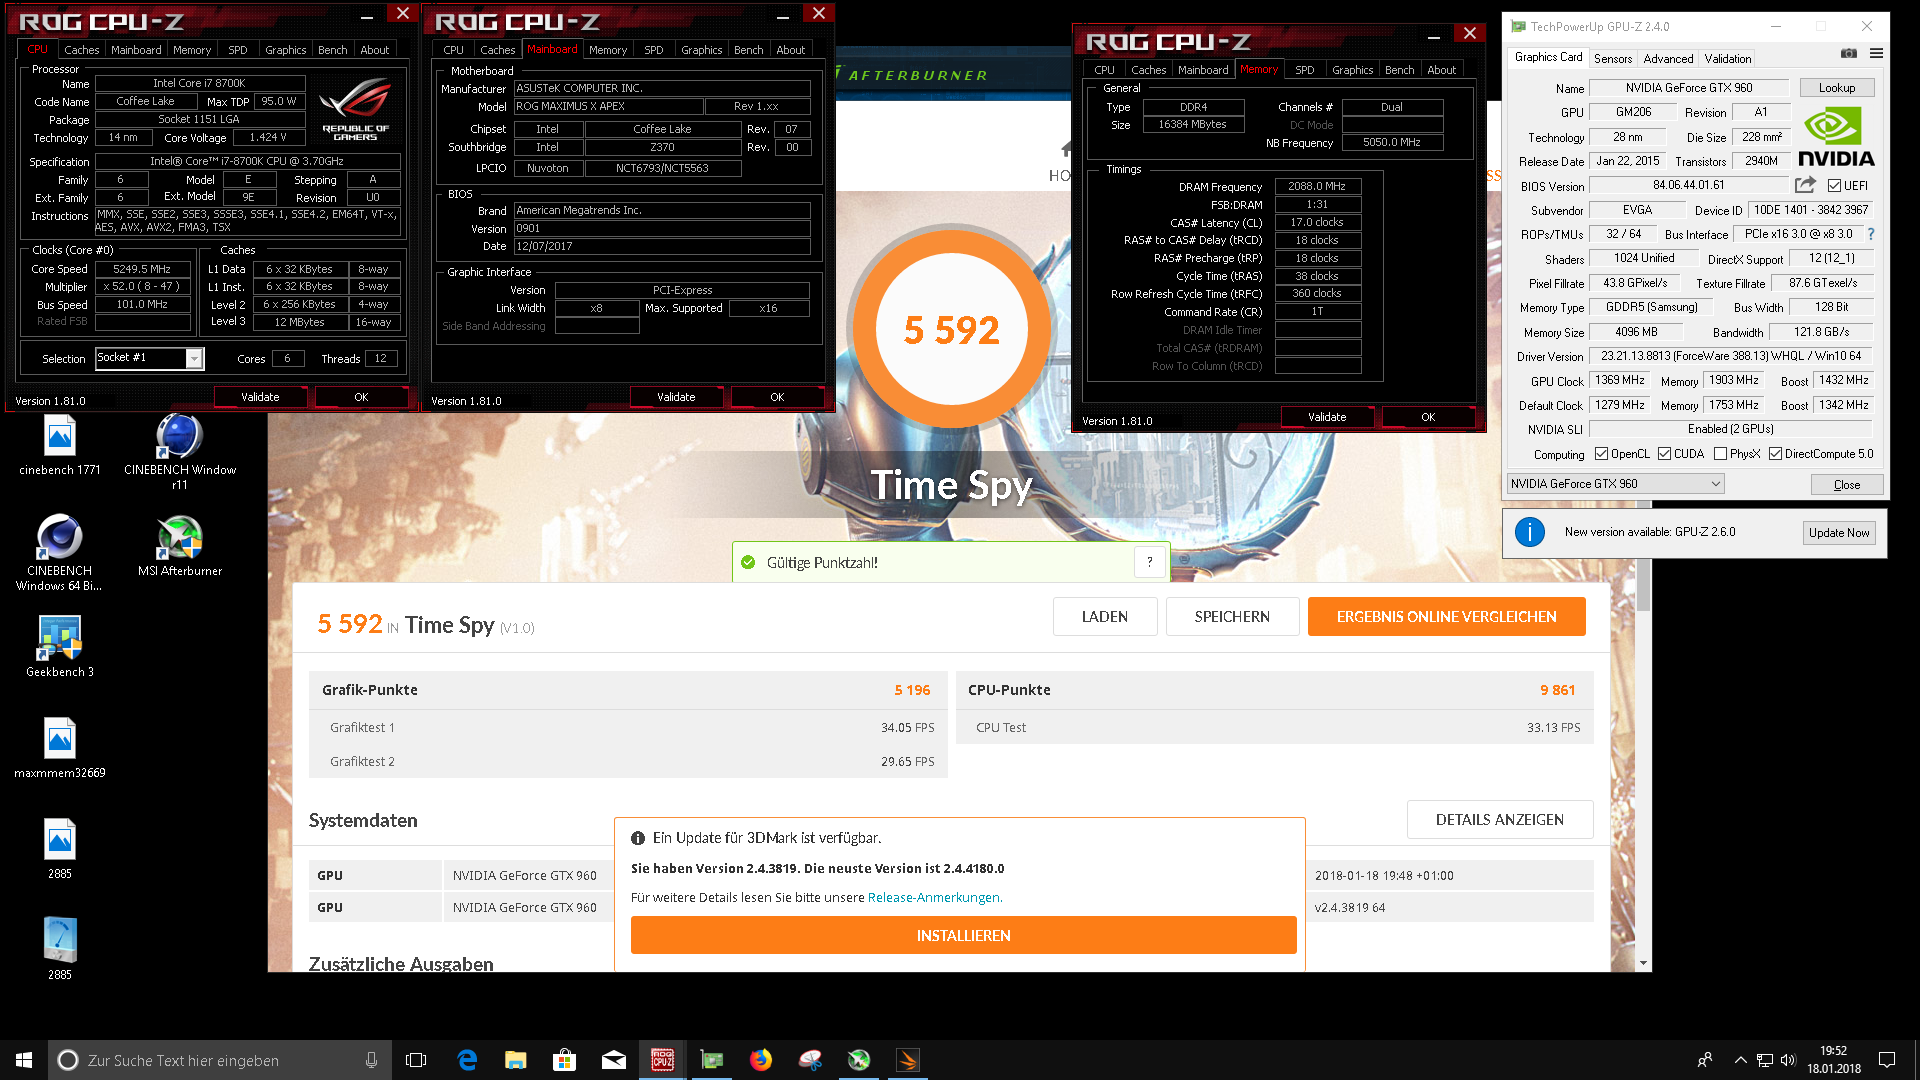Open Microsoft Edge from the taskbar
Viewport: 1920px width, 1080px height.
click(x=467, y=1060)
